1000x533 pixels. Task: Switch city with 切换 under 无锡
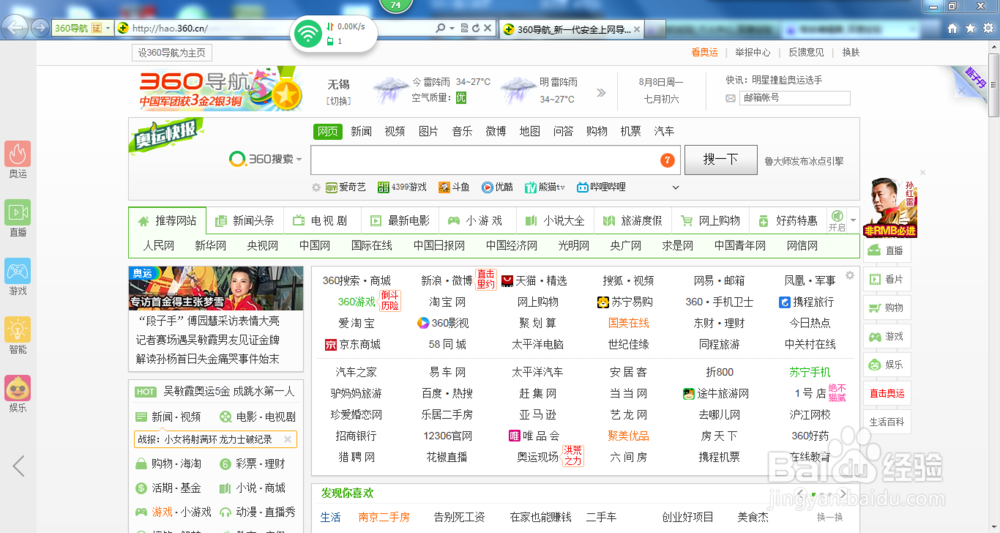338,101
